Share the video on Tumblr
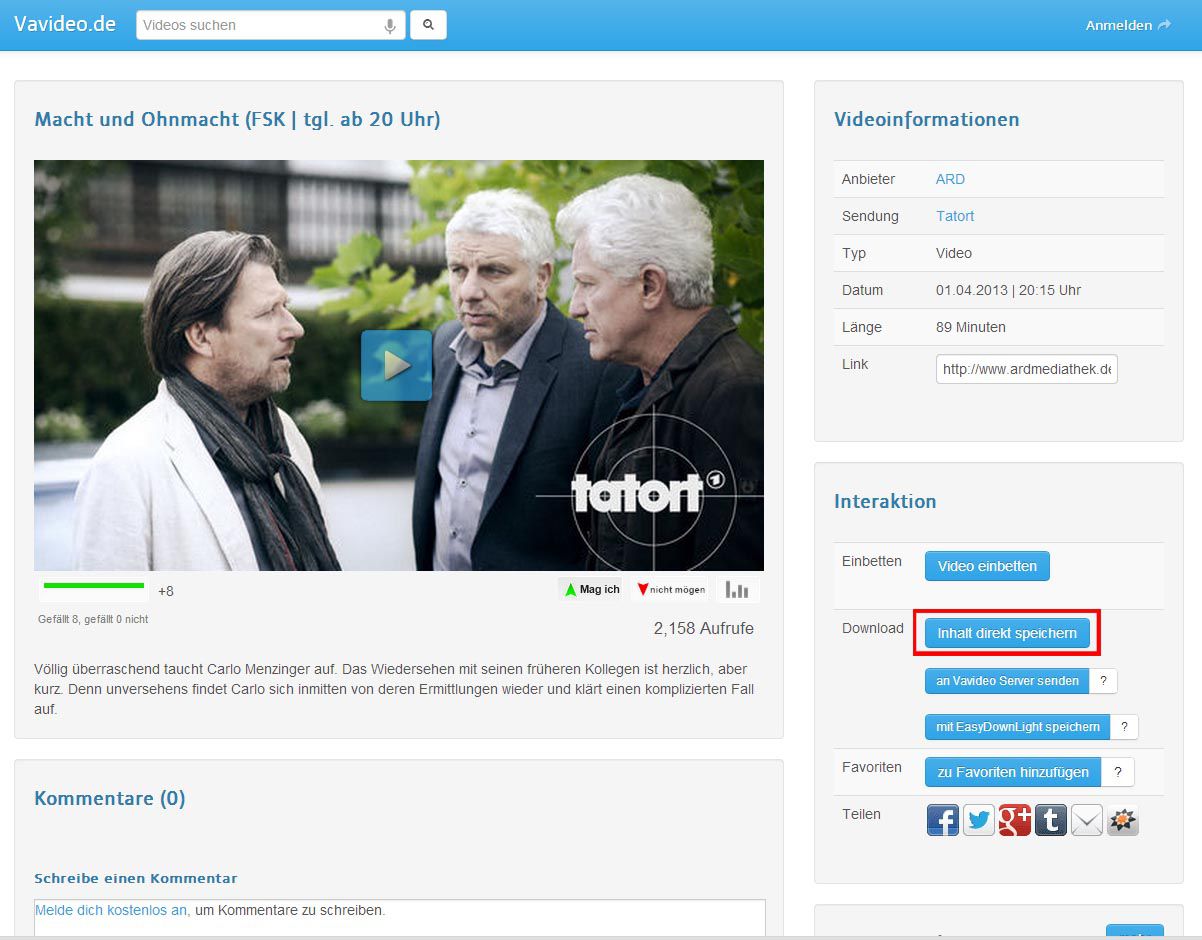Viewport: 1202px width, 940px height. pos(1050,820)
